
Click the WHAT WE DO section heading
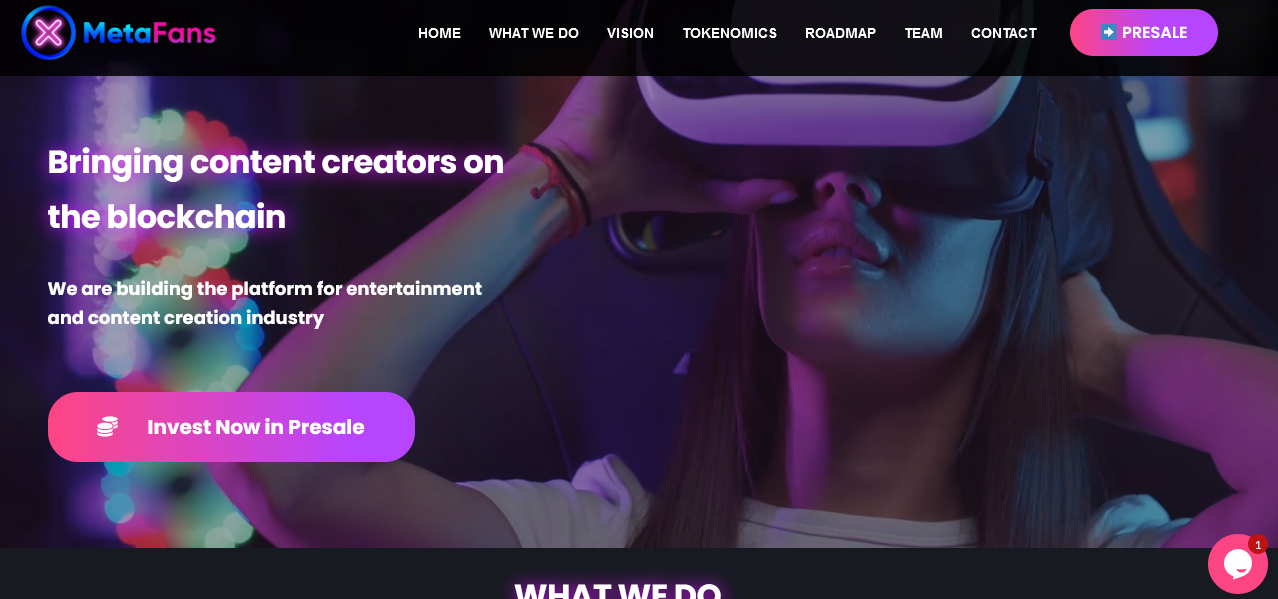[618, 589]
